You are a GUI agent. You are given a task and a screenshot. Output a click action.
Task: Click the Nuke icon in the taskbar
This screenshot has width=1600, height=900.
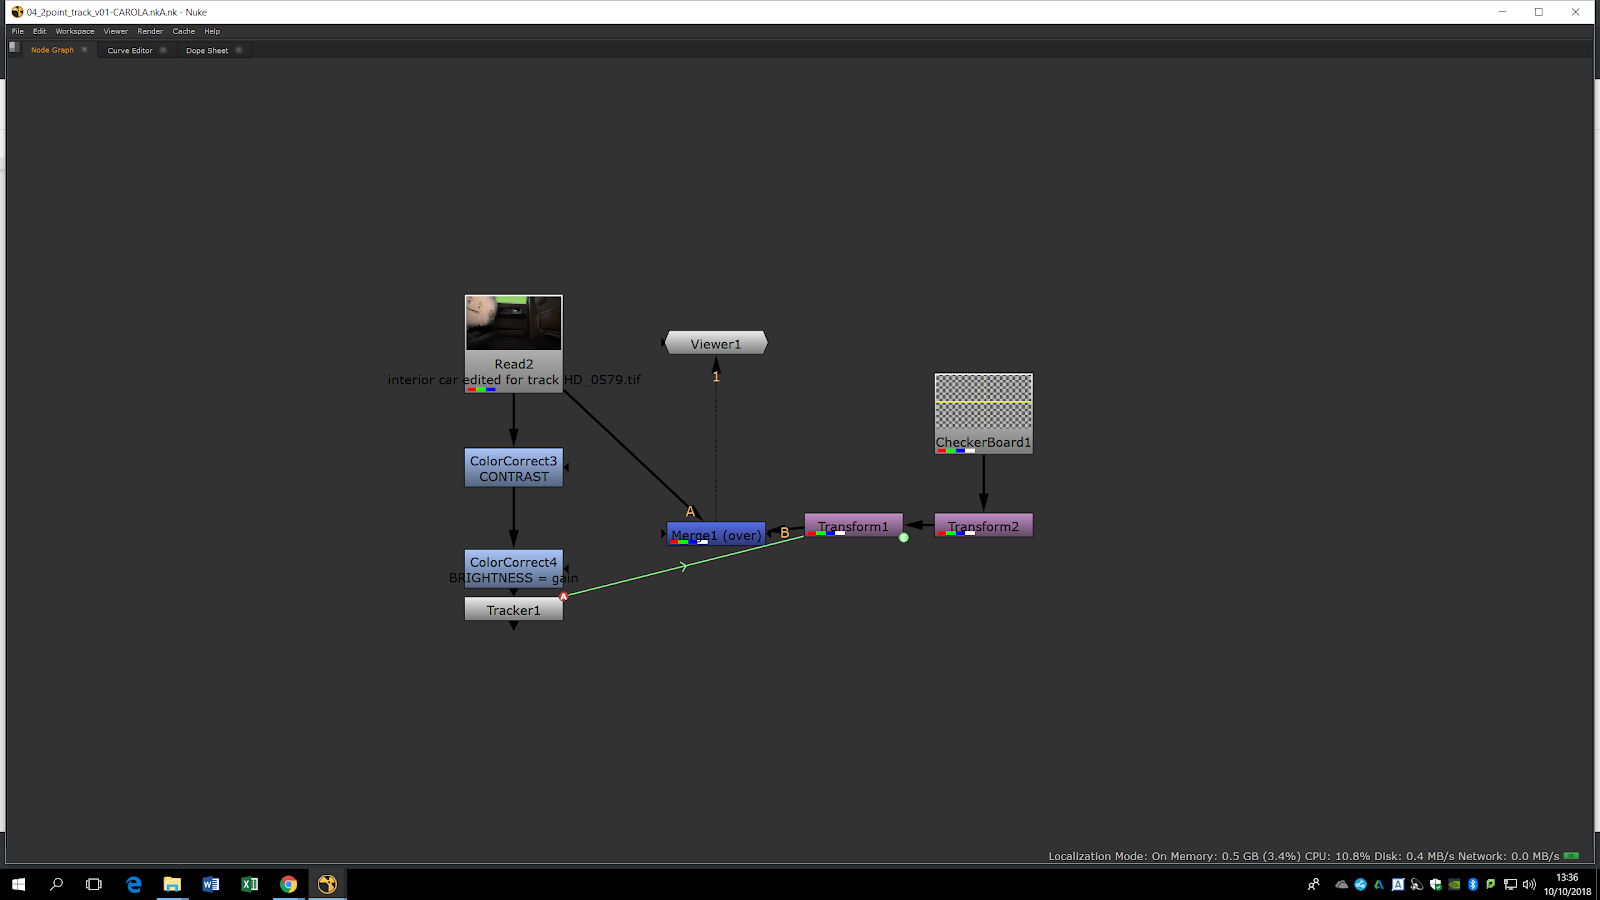coord(327,884)
